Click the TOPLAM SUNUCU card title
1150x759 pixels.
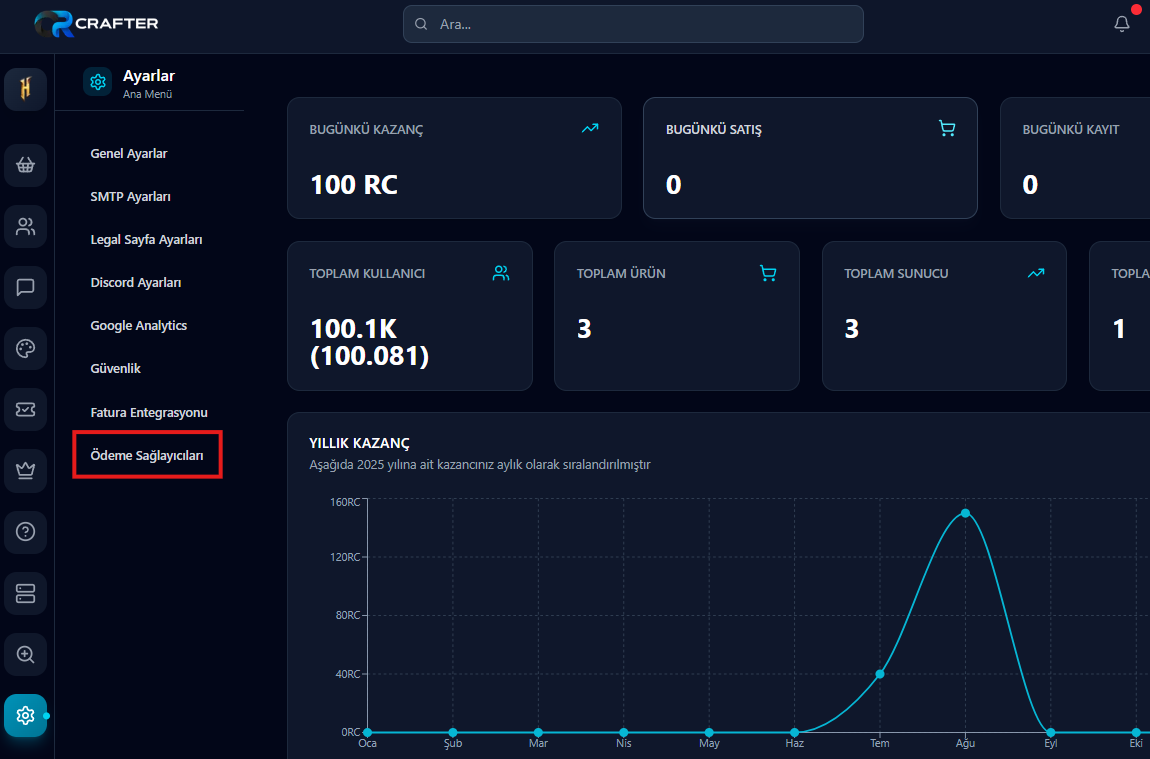(896, 274)
